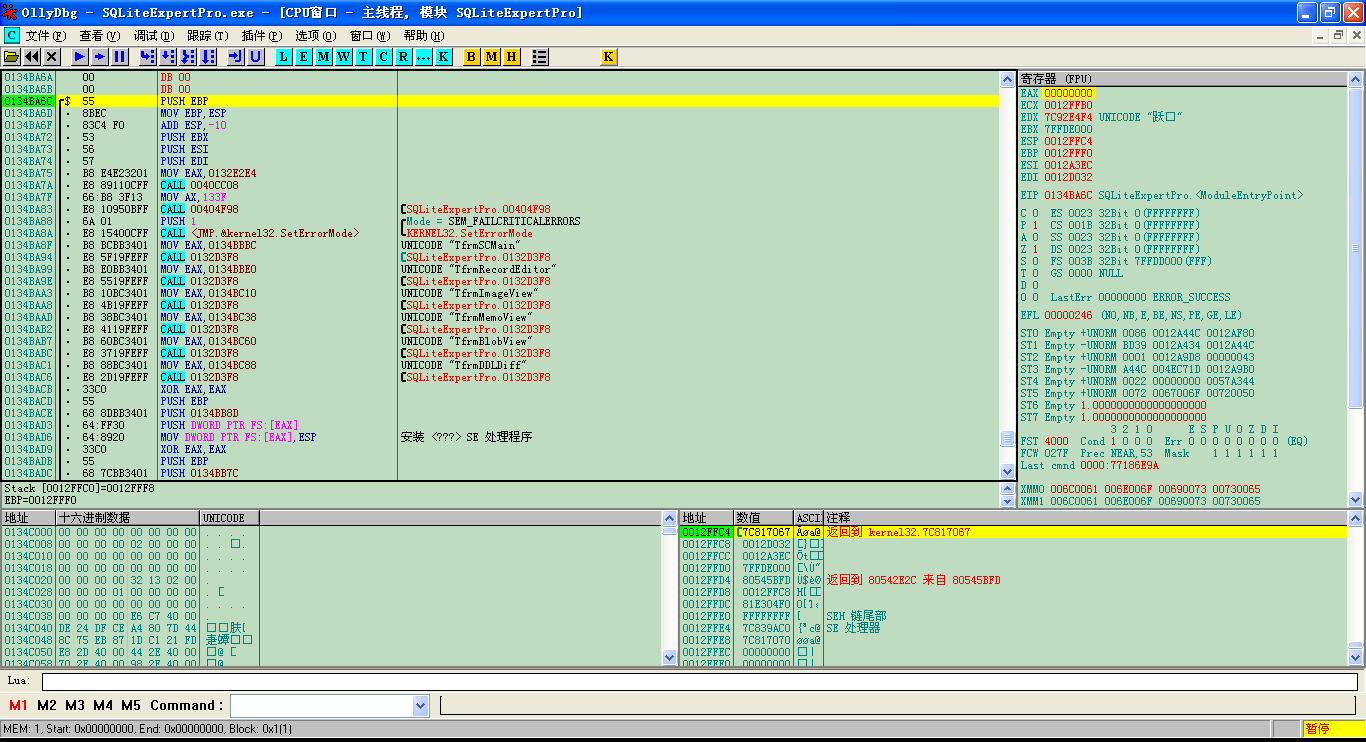Click the blue U toolbar icon
The image size is (1366, 742).
point(256,57)
